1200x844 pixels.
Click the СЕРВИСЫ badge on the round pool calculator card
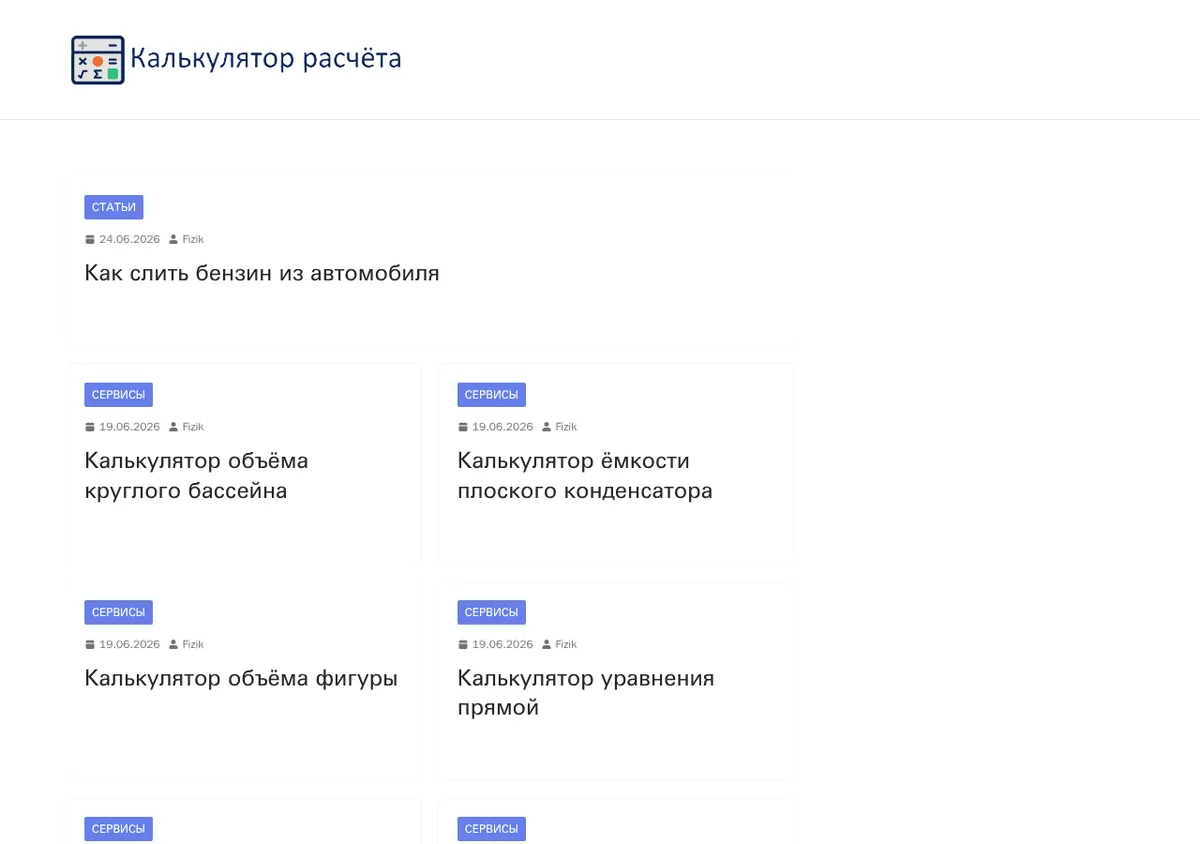pyautogui.click(x=118, y=395)
